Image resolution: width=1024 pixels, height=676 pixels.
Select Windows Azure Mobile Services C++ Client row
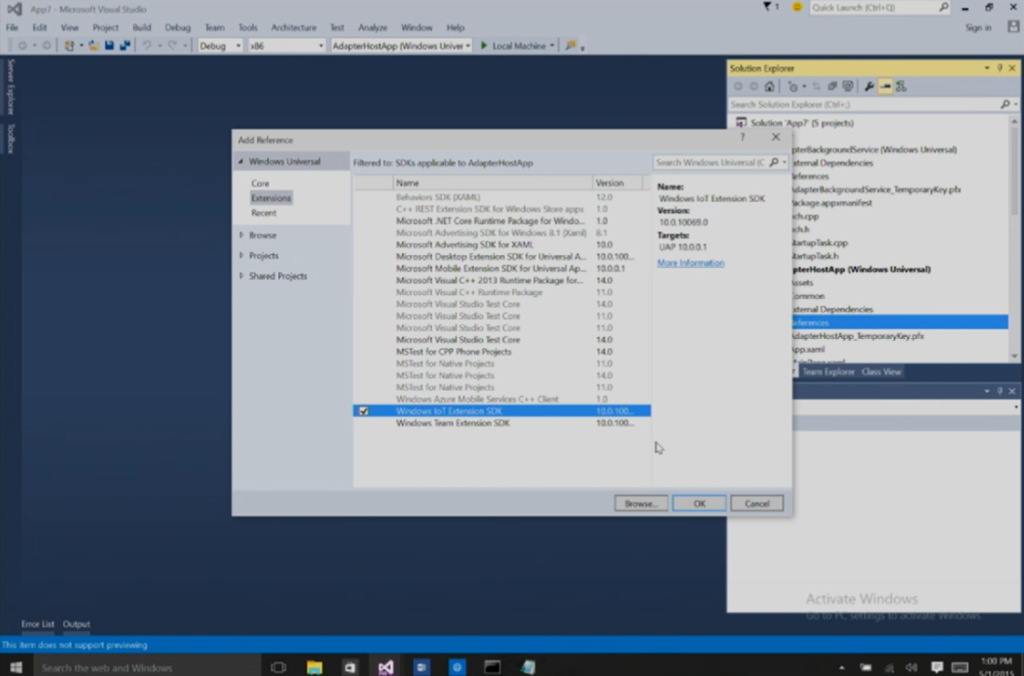(x=502, y=399)
